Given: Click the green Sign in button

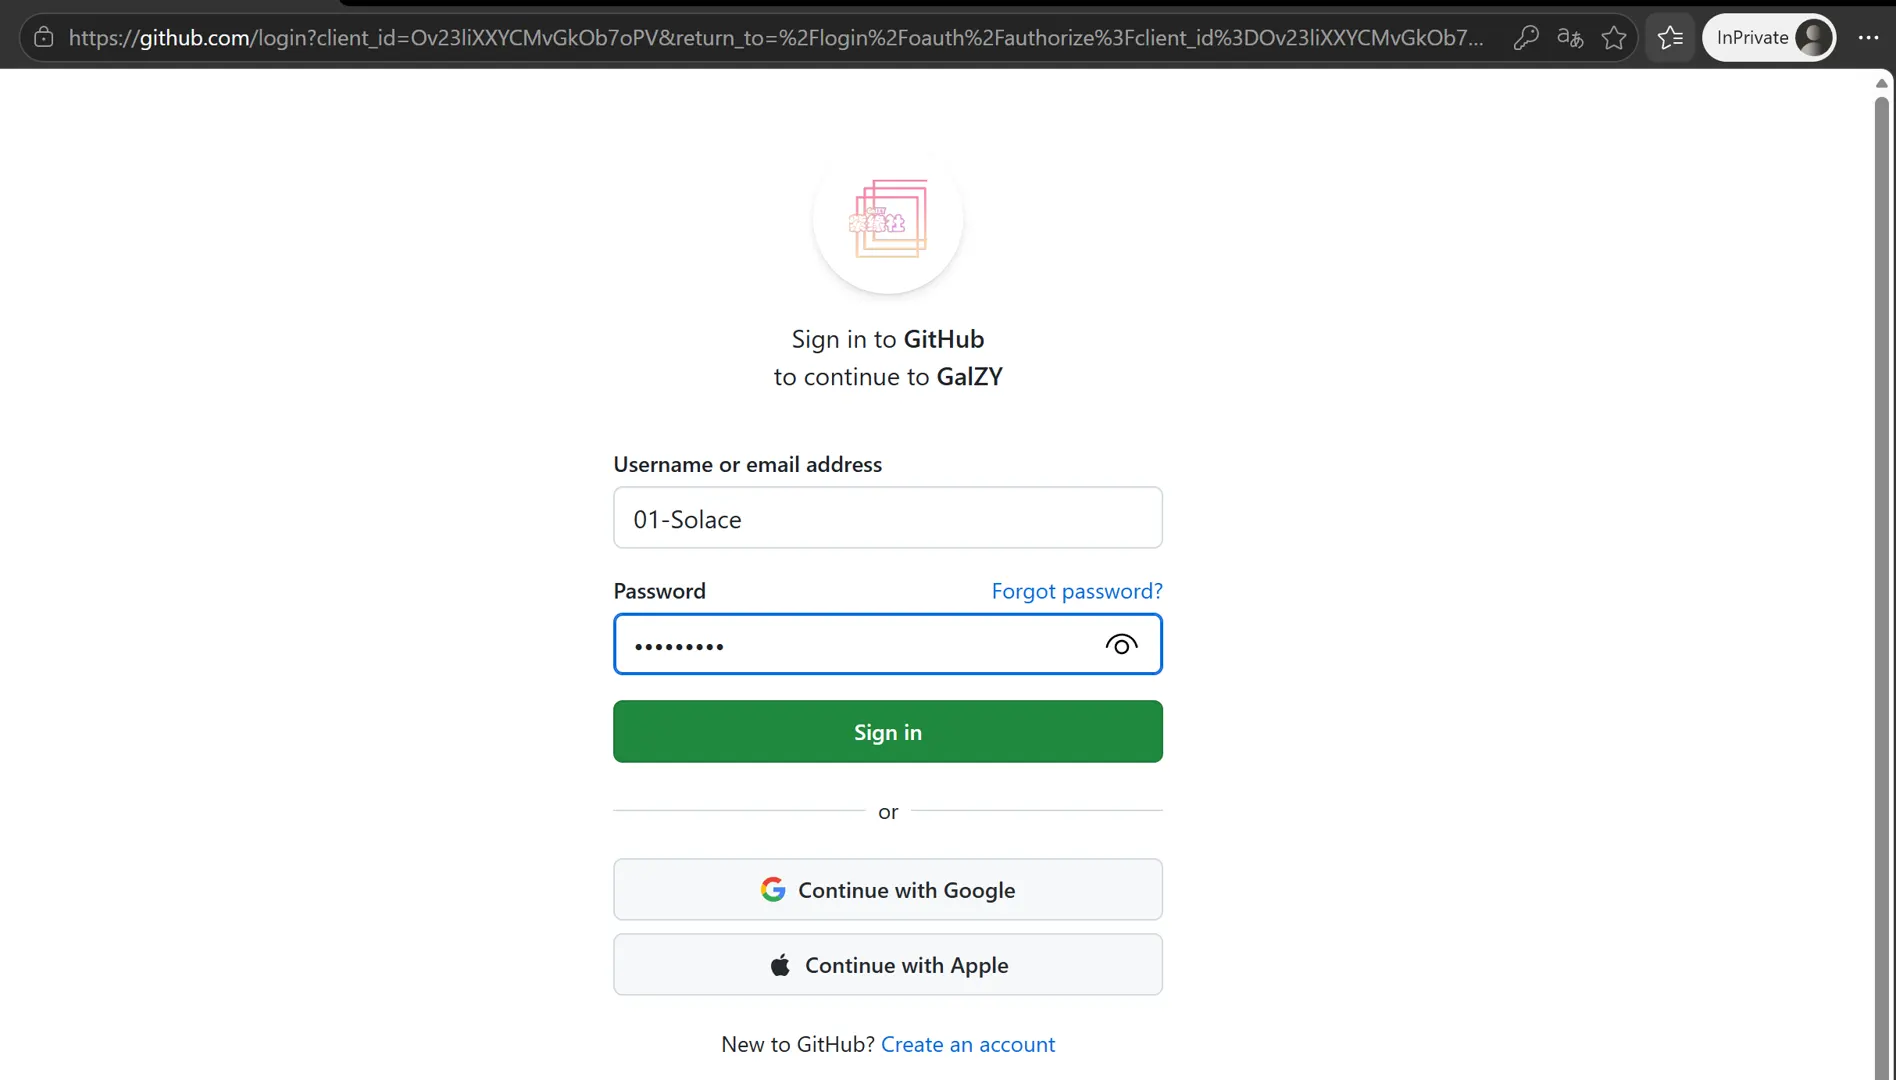Looking at the screenshot, I should 888,732.
